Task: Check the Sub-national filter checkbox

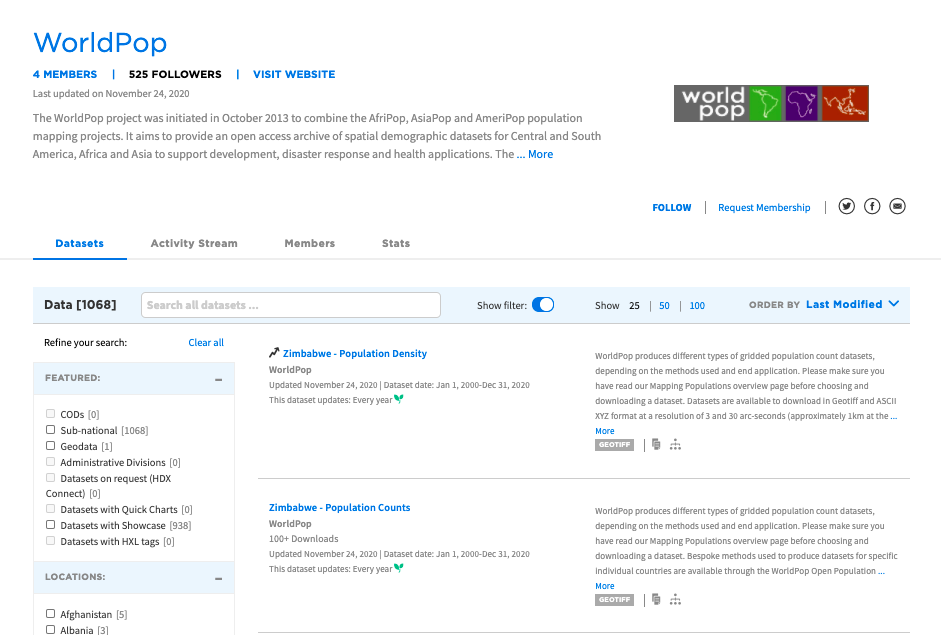Action: pyautogui.click(x=51, y=431)
